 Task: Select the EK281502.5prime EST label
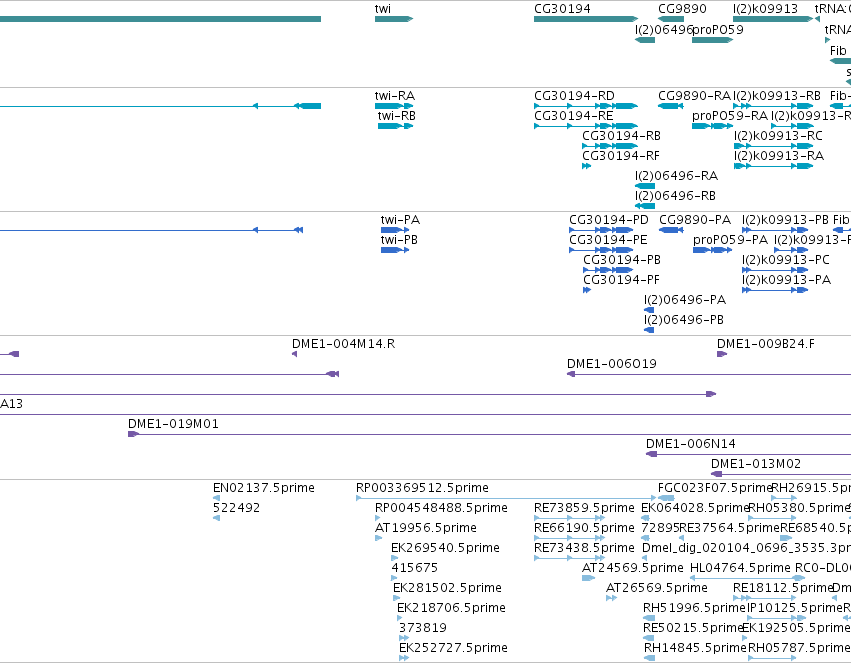(x=447, y=588)
